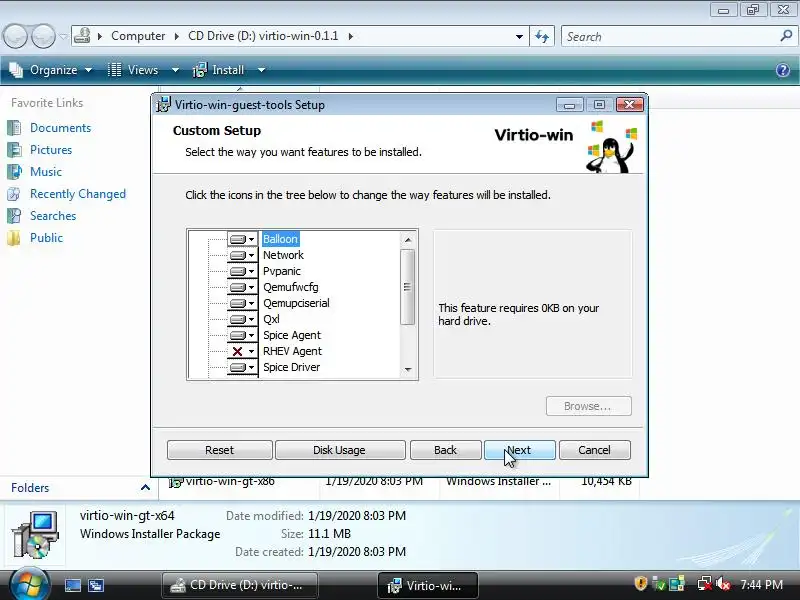Open Qxl feature install dropdown icon
Screen dimensions: 800x600
242,319
